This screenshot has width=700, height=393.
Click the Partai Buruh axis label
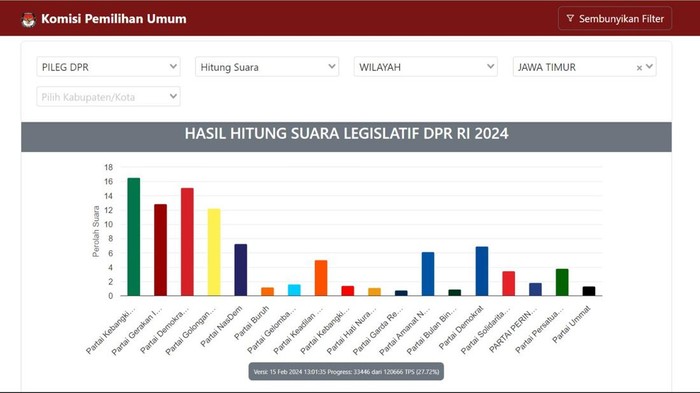[252, 322]
